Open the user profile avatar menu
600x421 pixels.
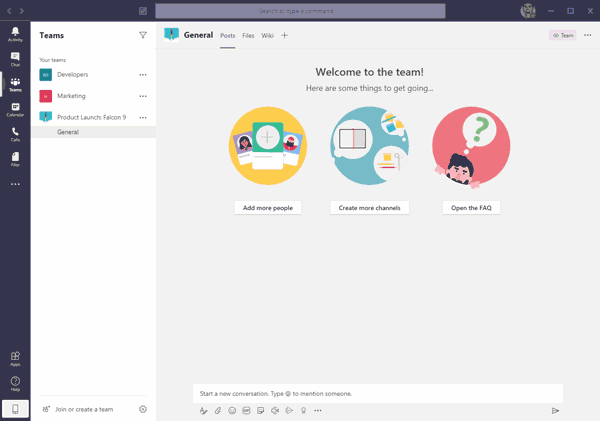pos(528,11)
